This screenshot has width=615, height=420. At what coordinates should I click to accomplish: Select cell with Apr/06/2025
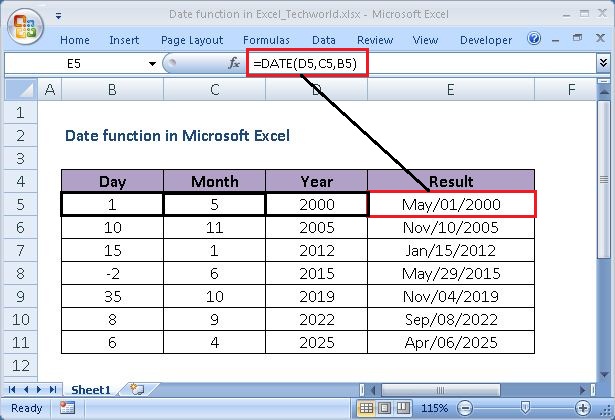click(x=451, y=342)
